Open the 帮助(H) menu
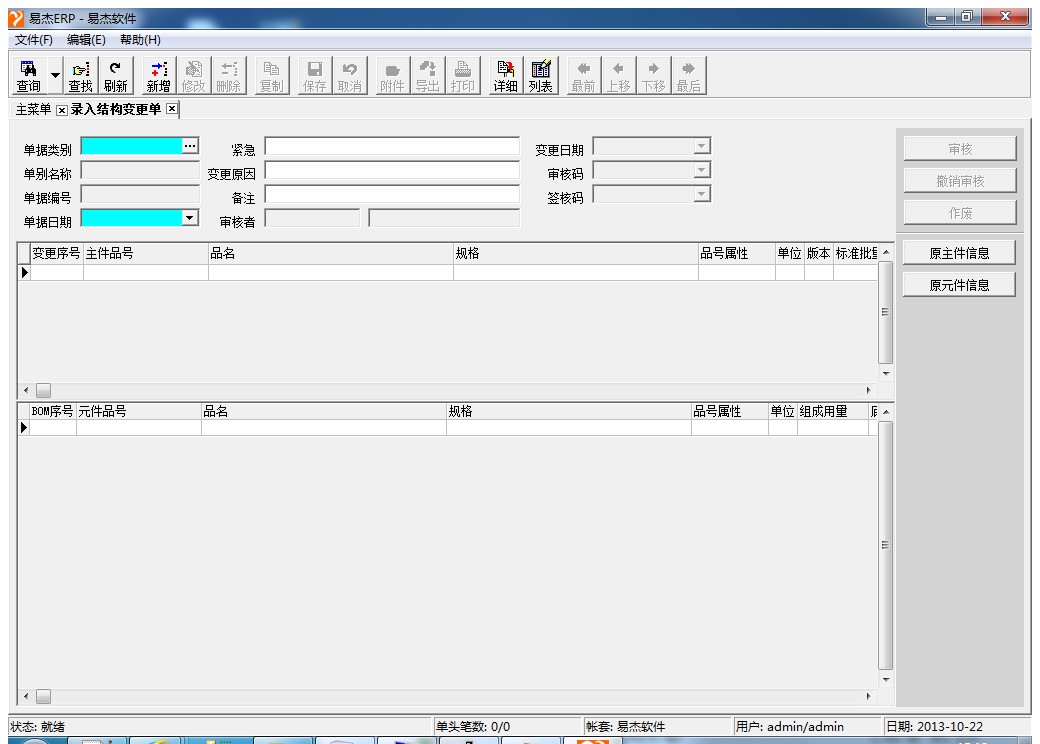1040x744 pixels. 140,39
